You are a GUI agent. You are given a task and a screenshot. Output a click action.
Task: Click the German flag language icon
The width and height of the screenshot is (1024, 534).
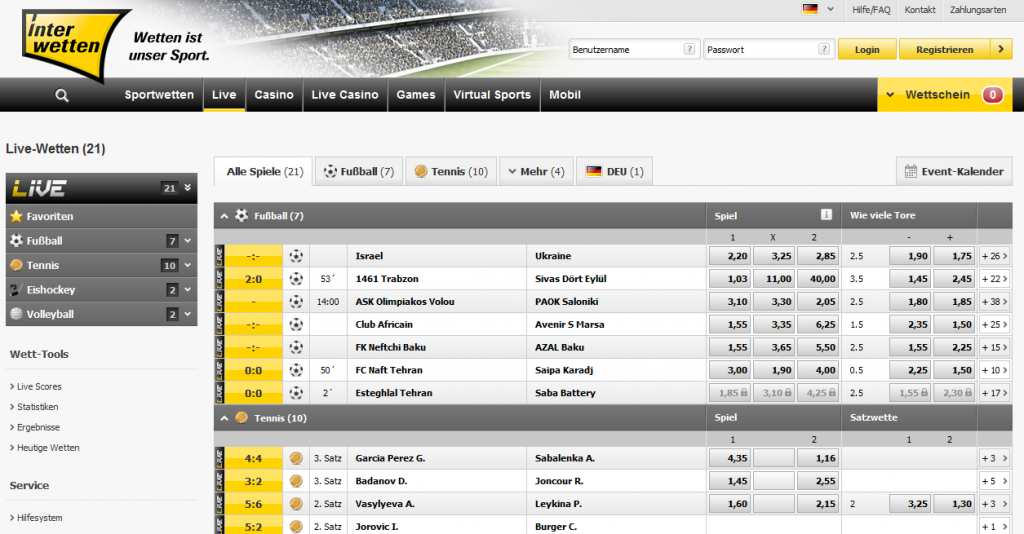[x=810, y=9]
